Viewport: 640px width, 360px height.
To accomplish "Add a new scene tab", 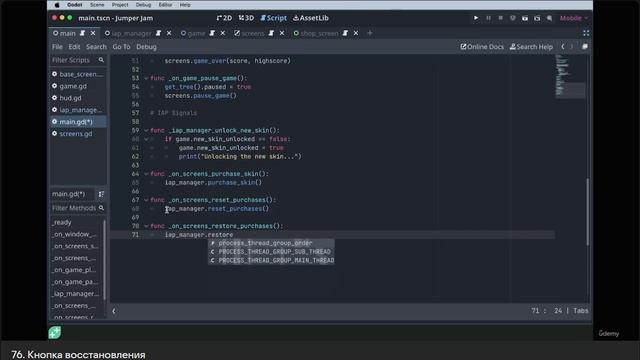I will (370, 33).
